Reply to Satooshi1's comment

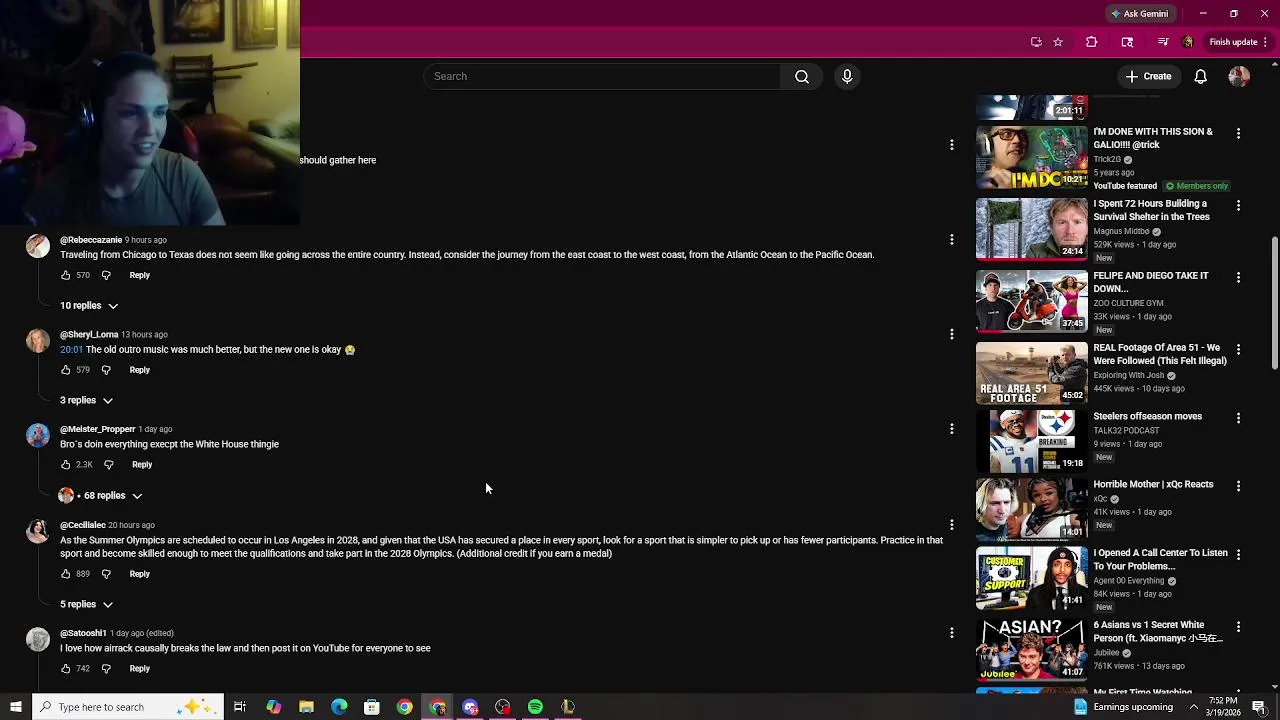tap(139, 668)
